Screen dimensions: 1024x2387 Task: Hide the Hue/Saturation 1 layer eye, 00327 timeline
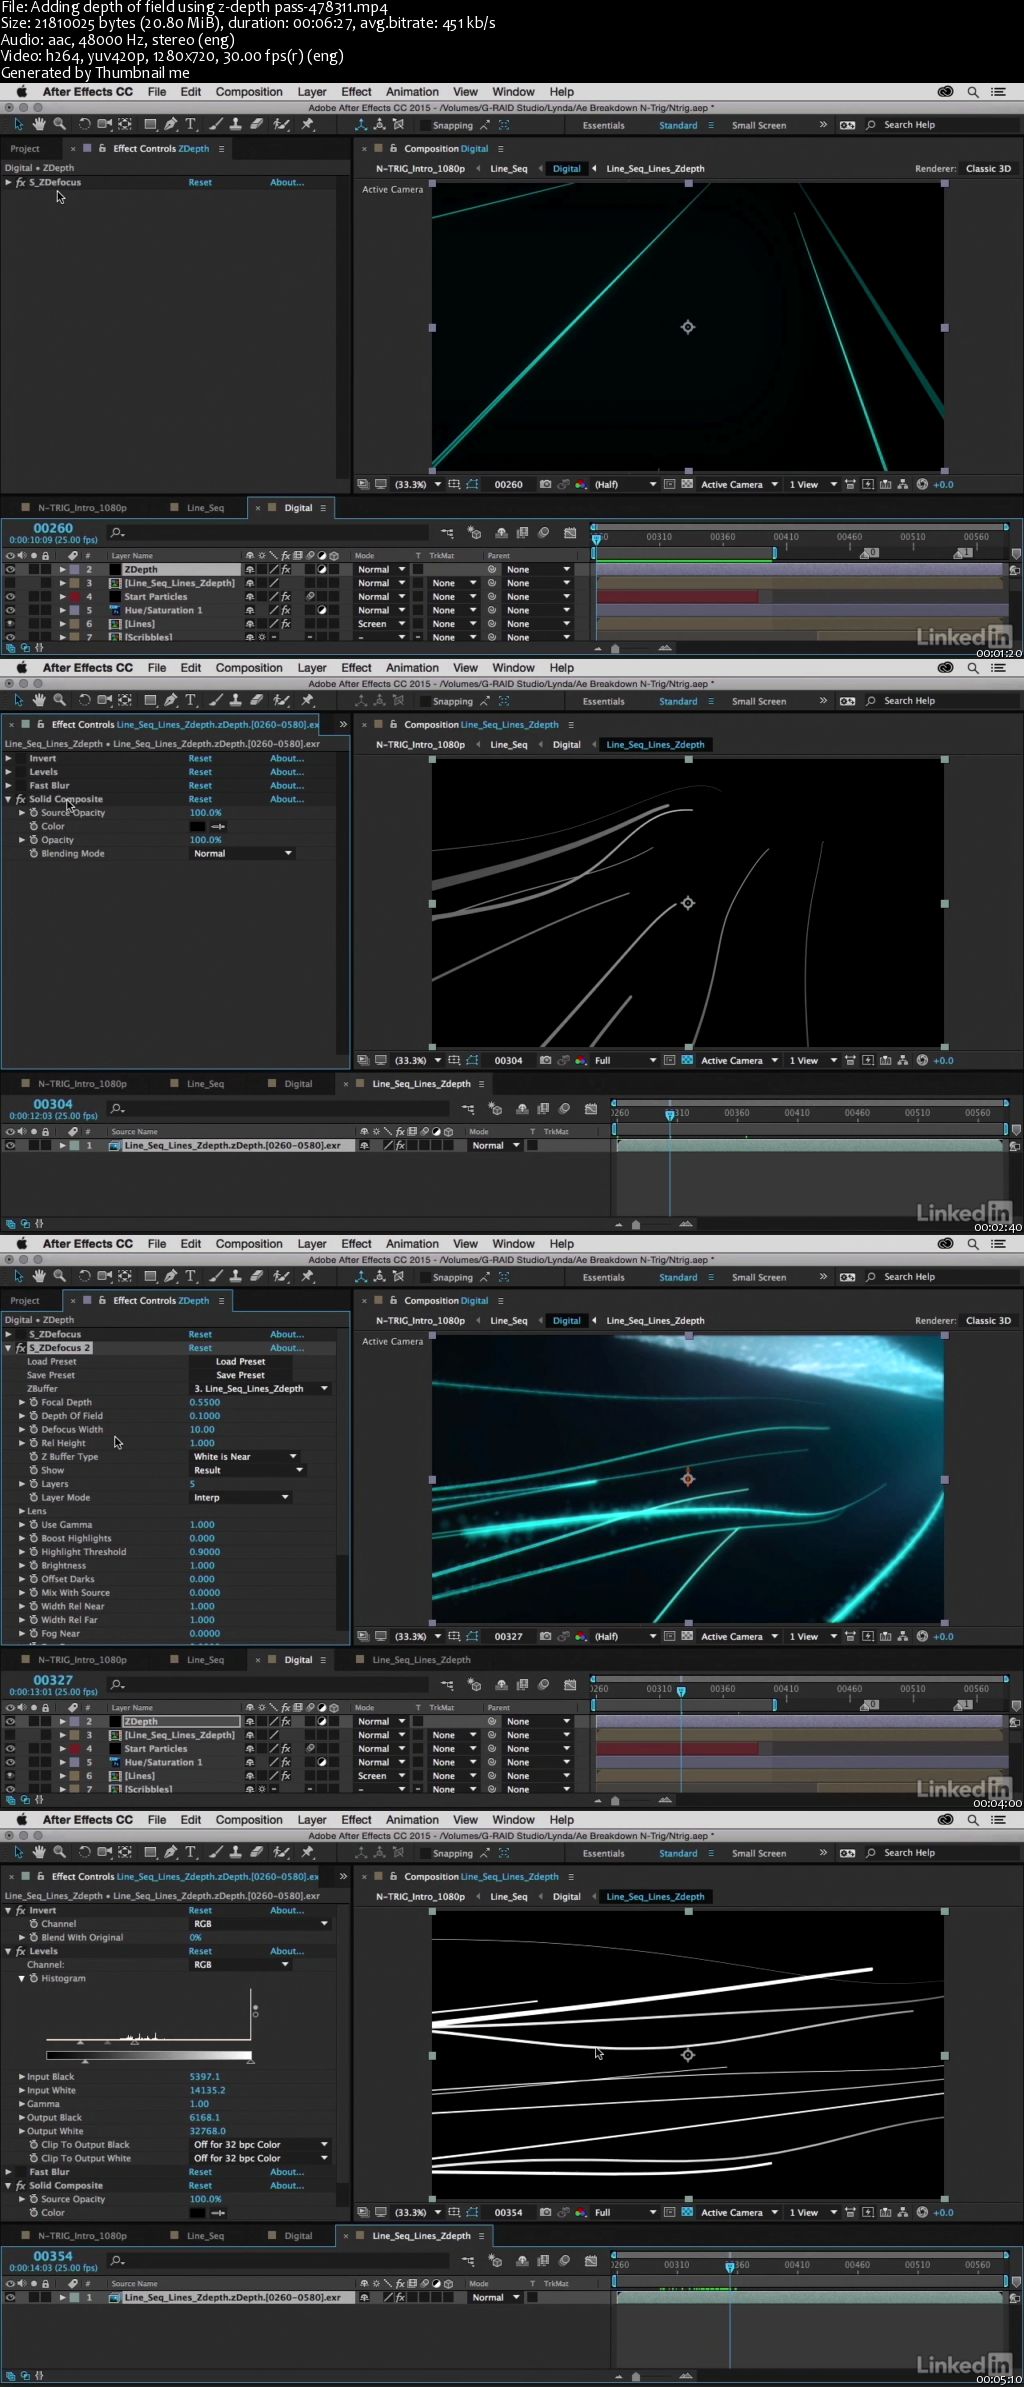click(10, 1762)
